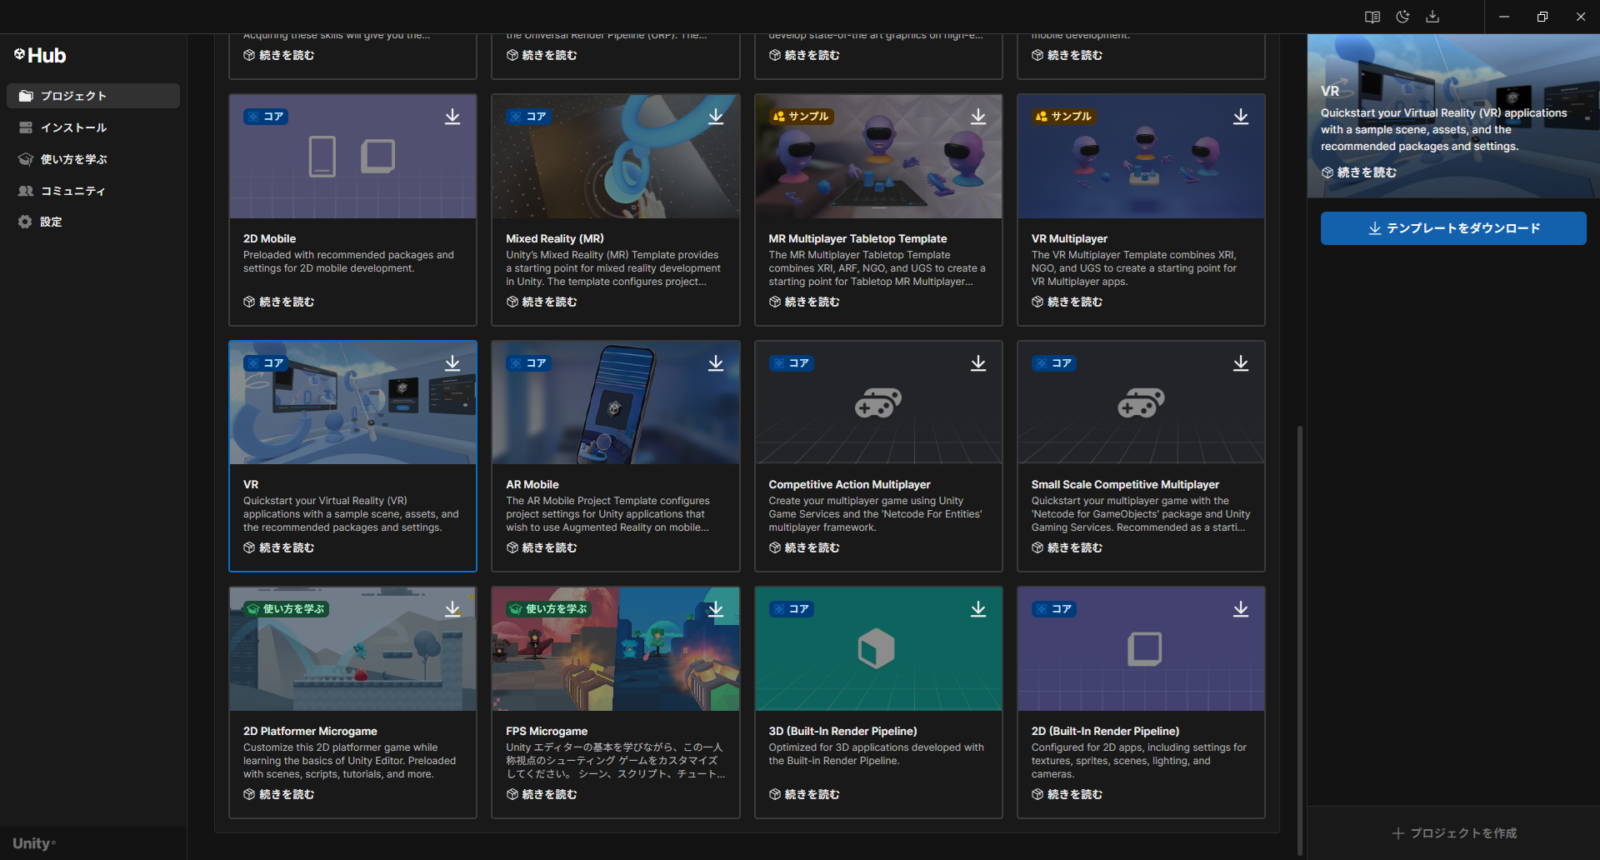Click the テンプレートをダウンロード button
The width and height of the screenshot is (1600, 860).
click(1453, 228)
